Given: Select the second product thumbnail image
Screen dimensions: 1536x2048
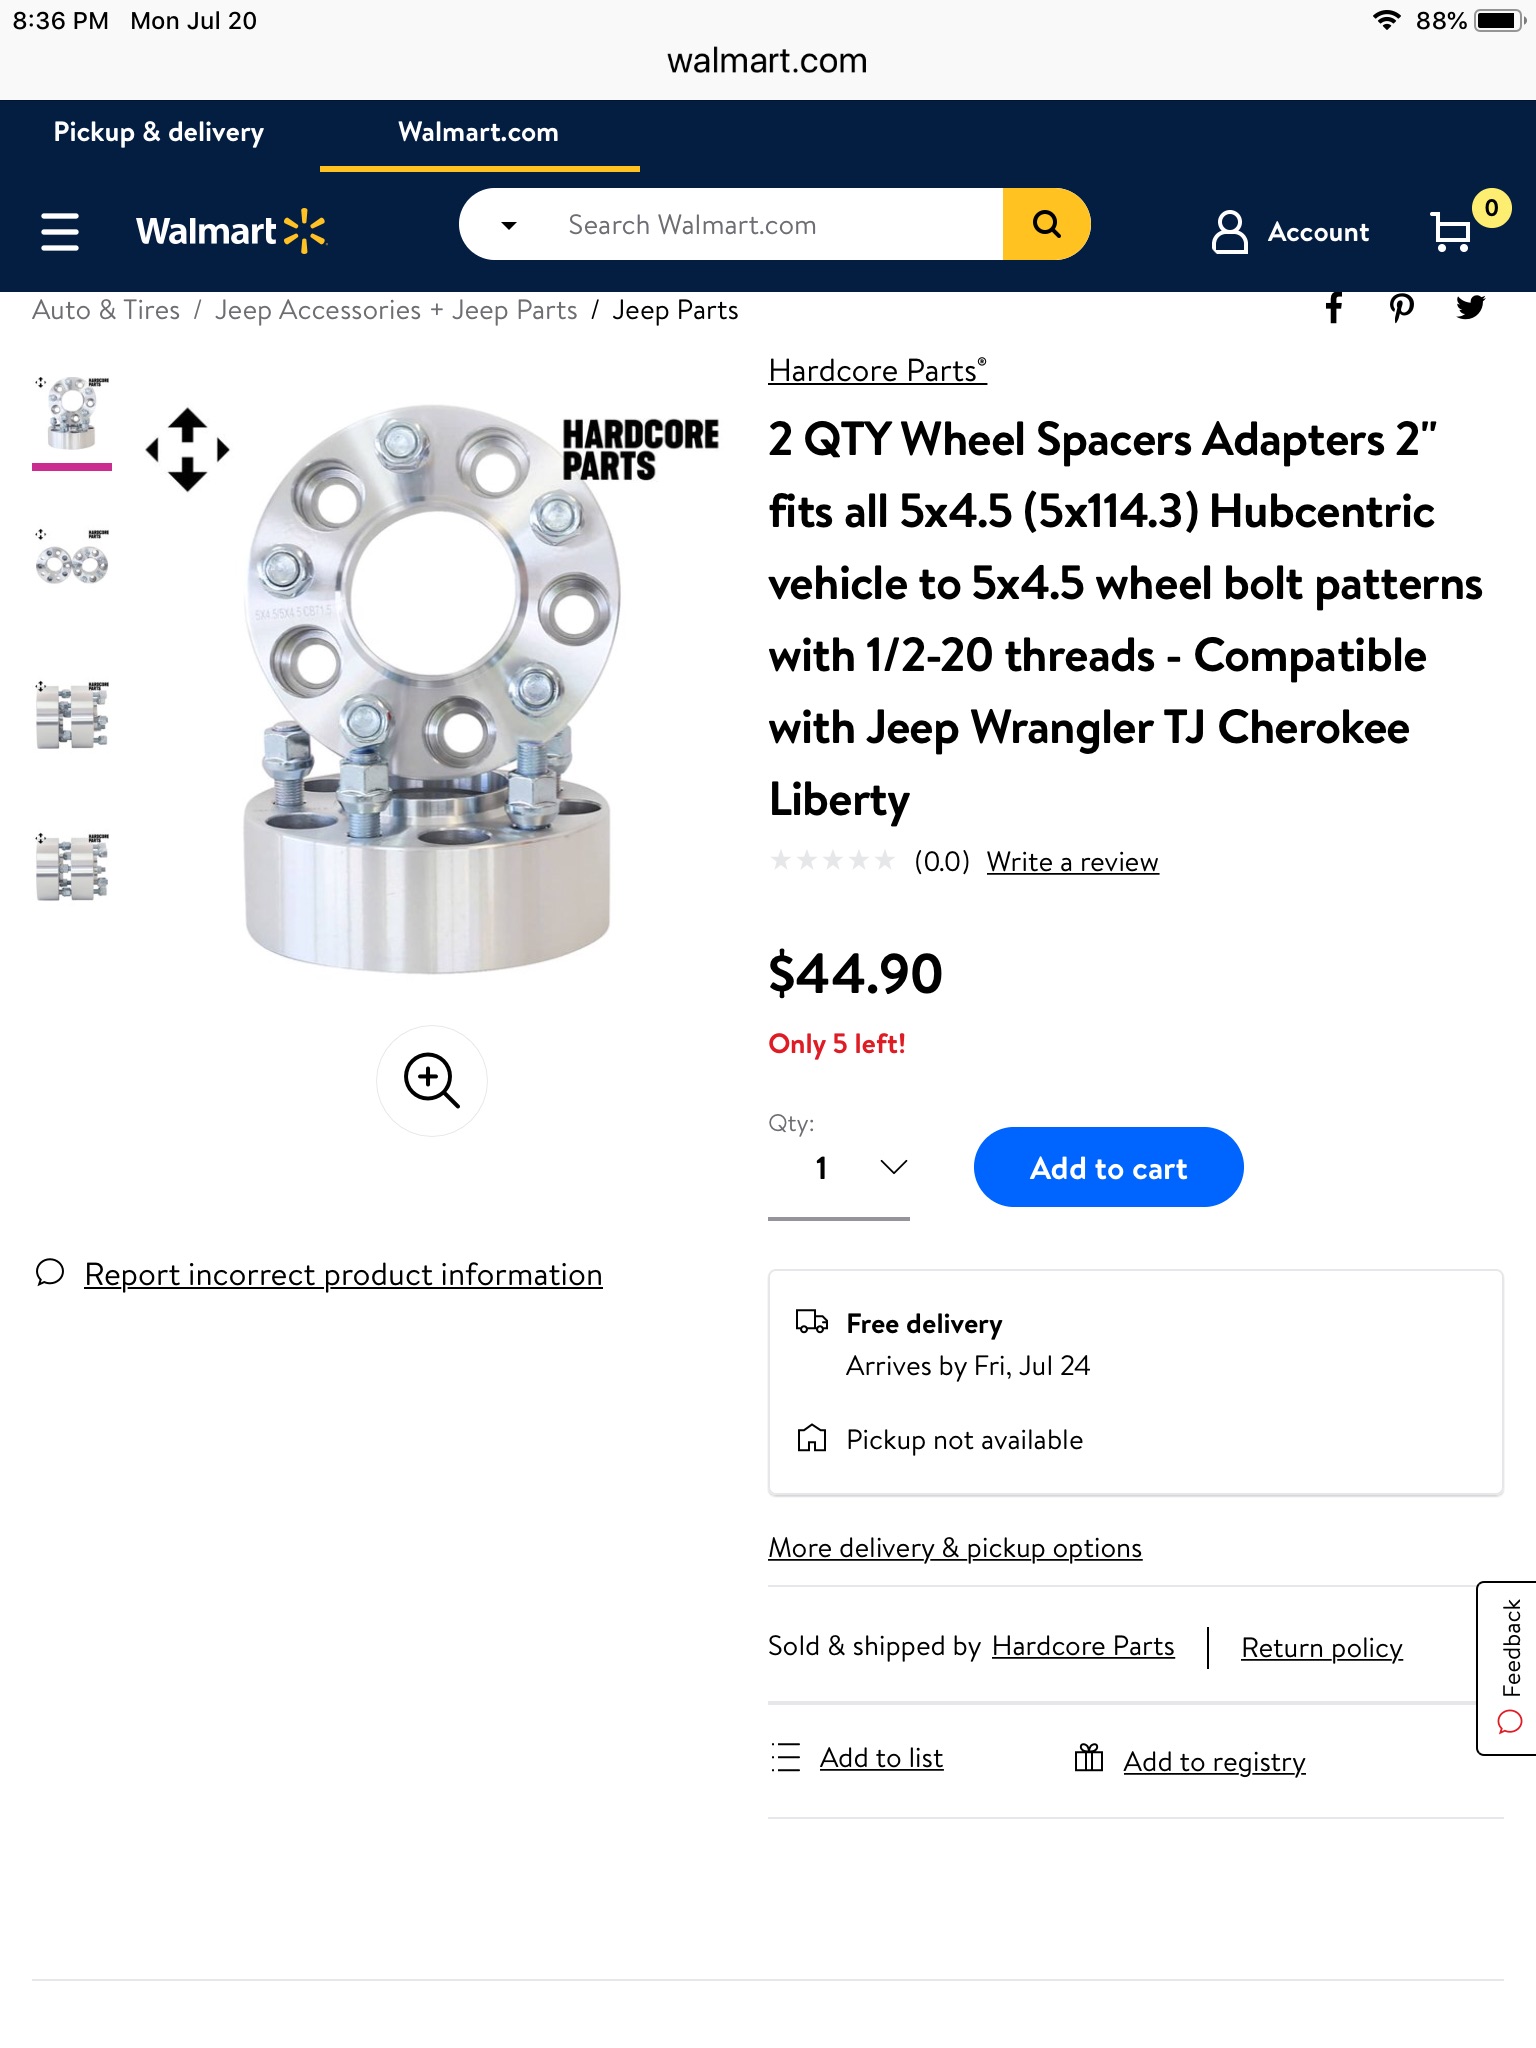Looking at the screenshot, I should click(x=72, y=558).
